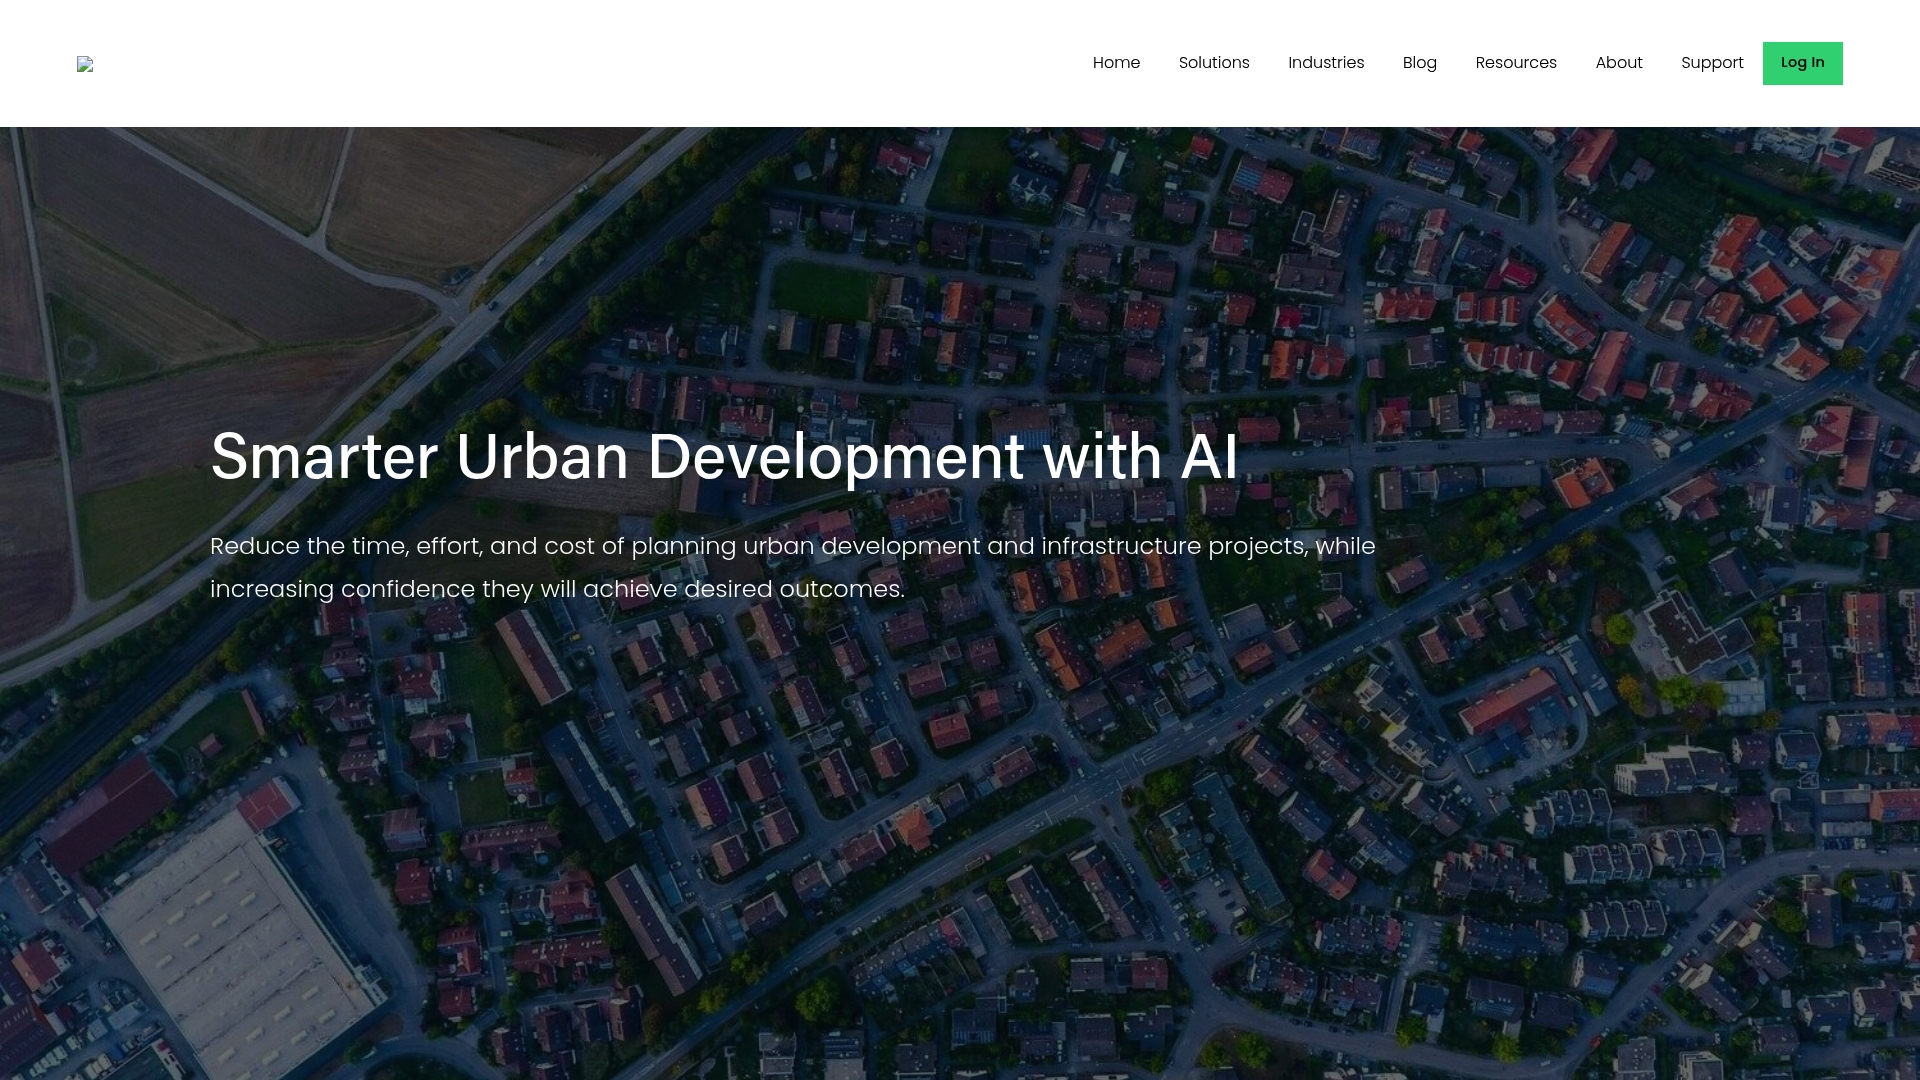1920x1080 pixels.
Task: Click the aerial city hero background image
Action: coord(960,850)
